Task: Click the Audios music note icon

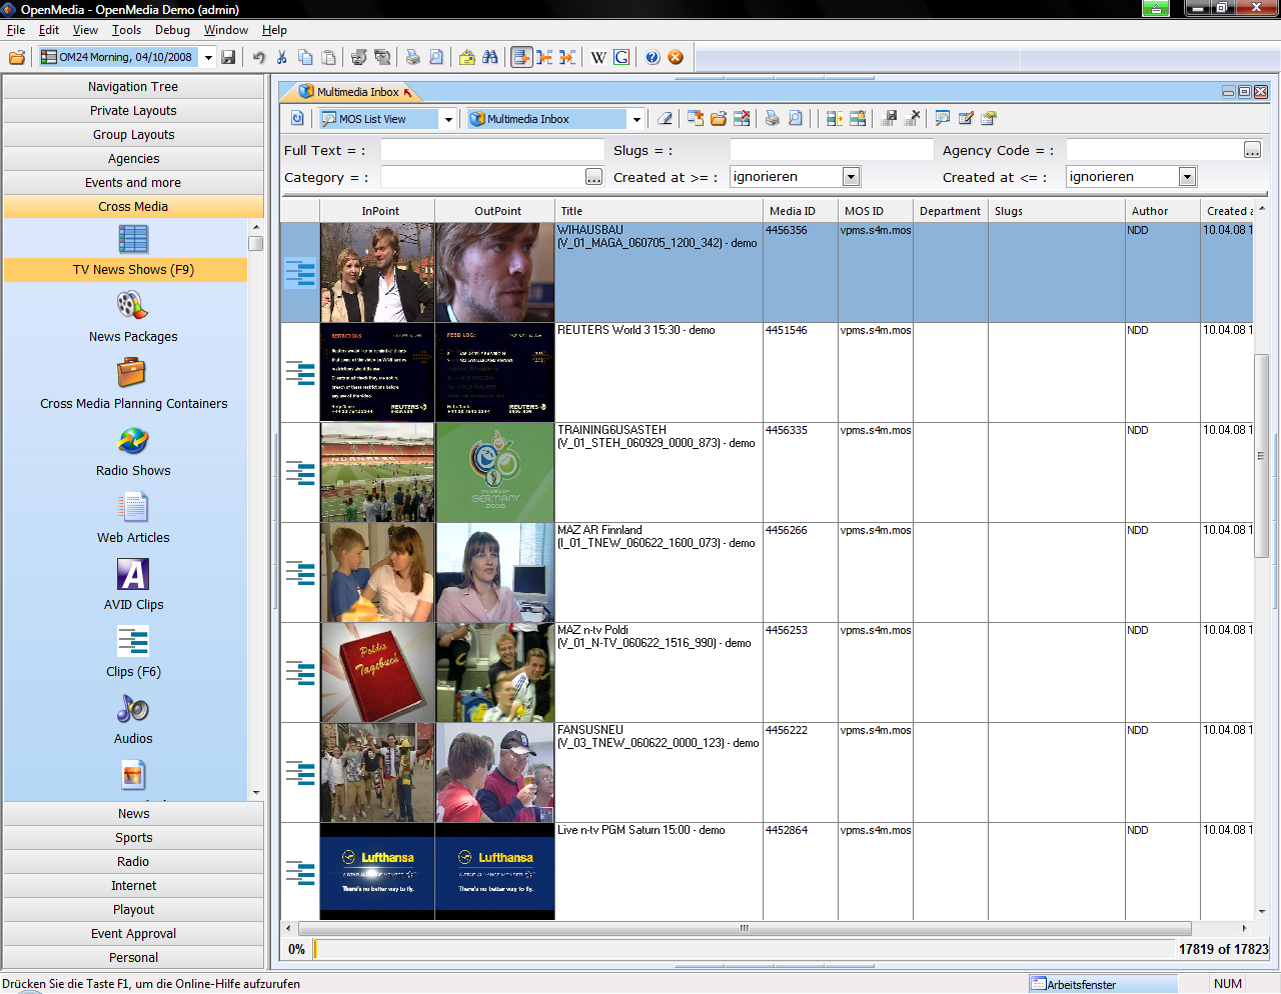Action: (132, 708)
